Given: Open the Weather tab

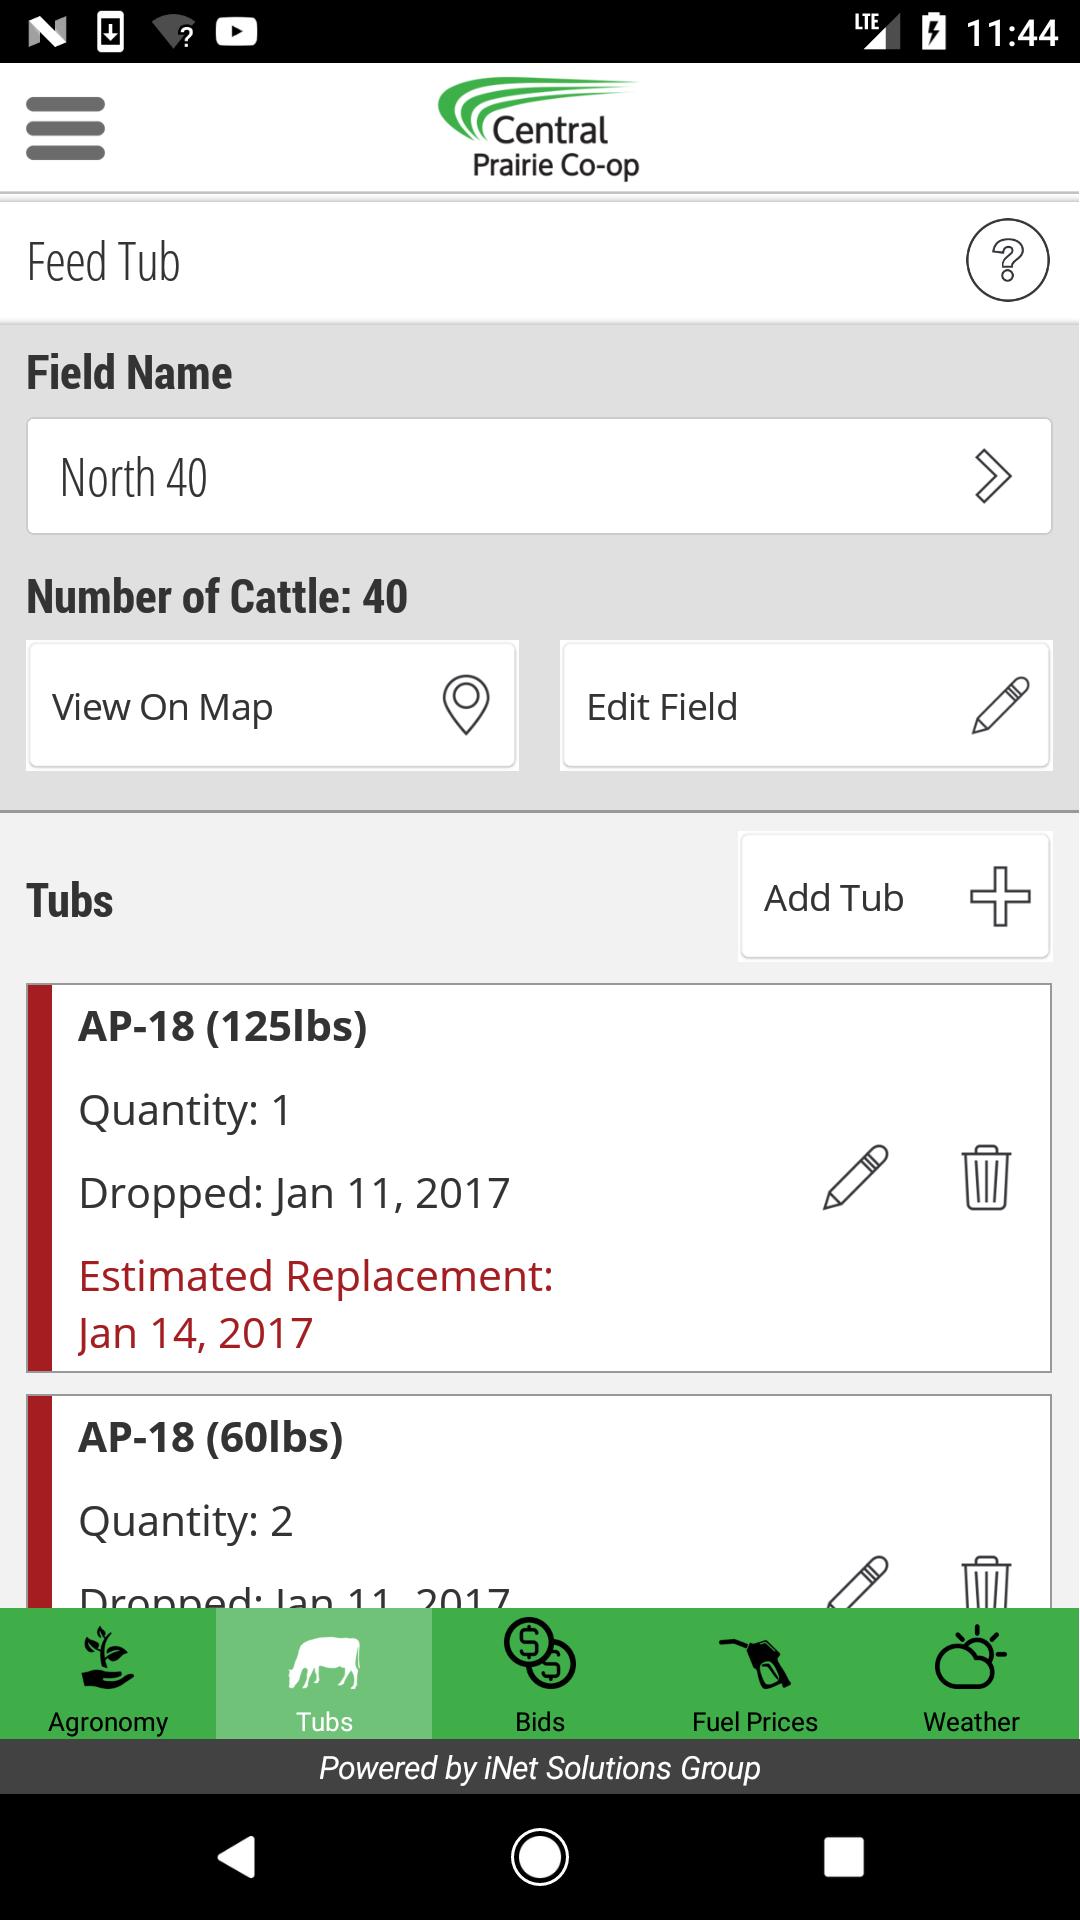Looking at the screenshot, I should [971, 1673].
